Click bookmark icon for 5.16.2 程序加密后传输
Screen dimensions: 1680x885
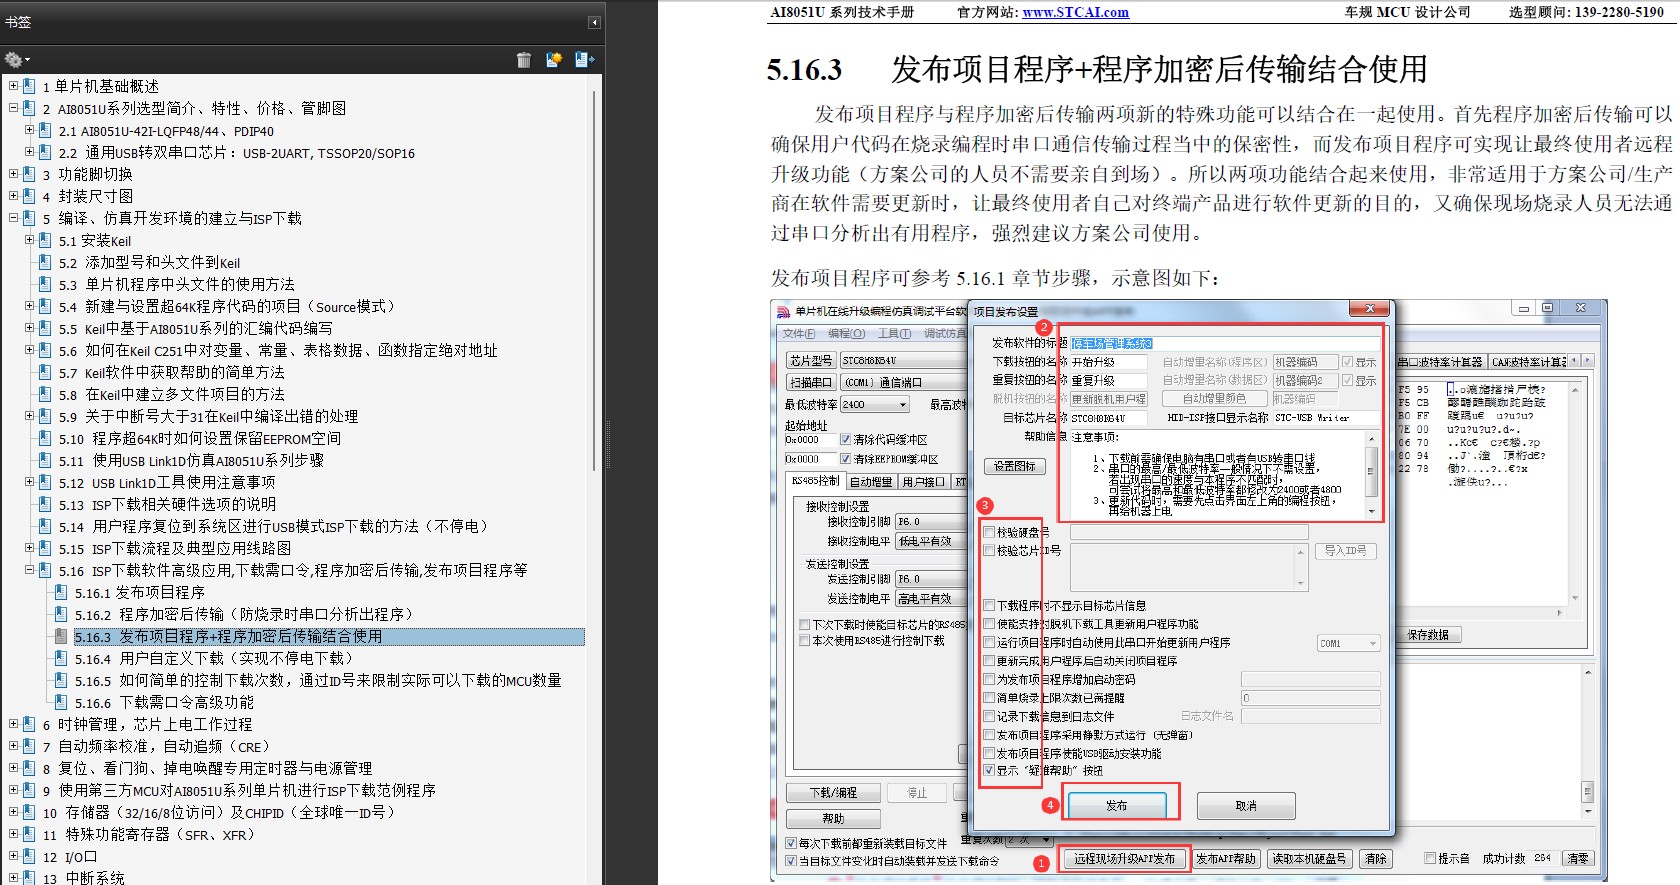61,614
